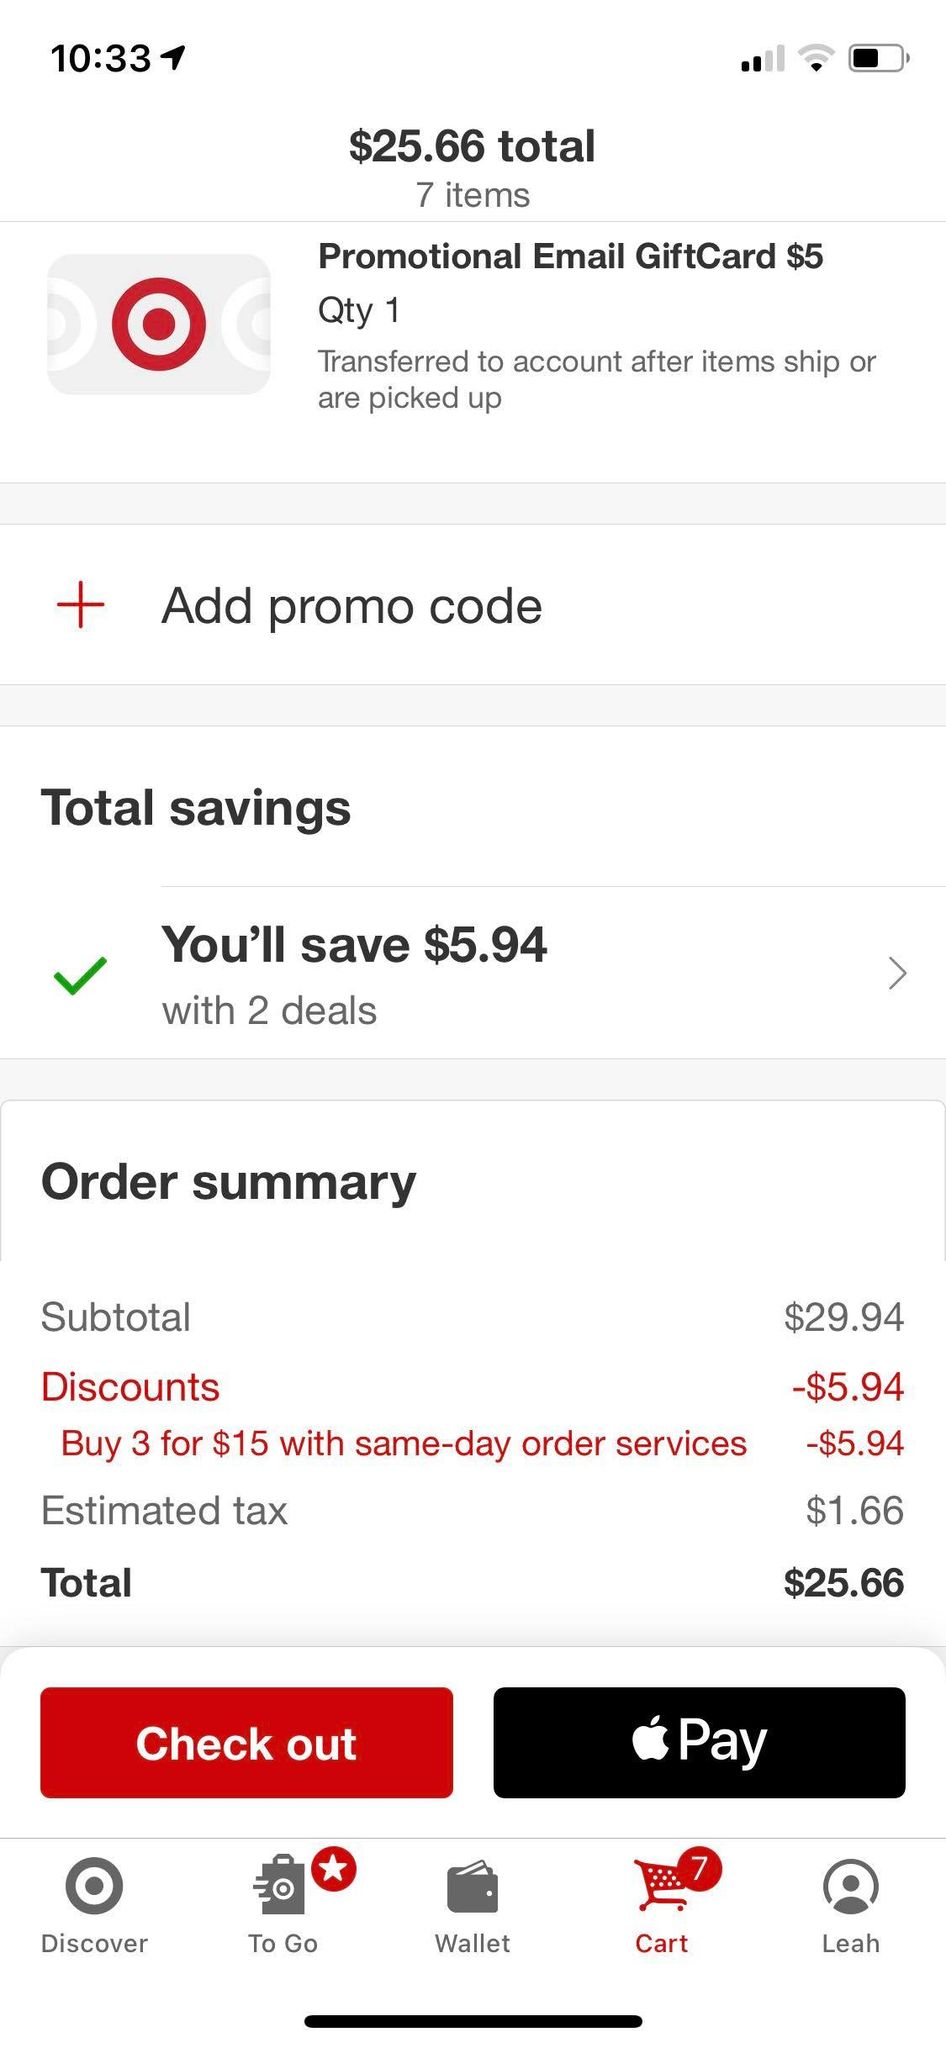Tap the green savings checkmark icon
The width and height of the screenshot is (946, 2048).
(81, 975)
